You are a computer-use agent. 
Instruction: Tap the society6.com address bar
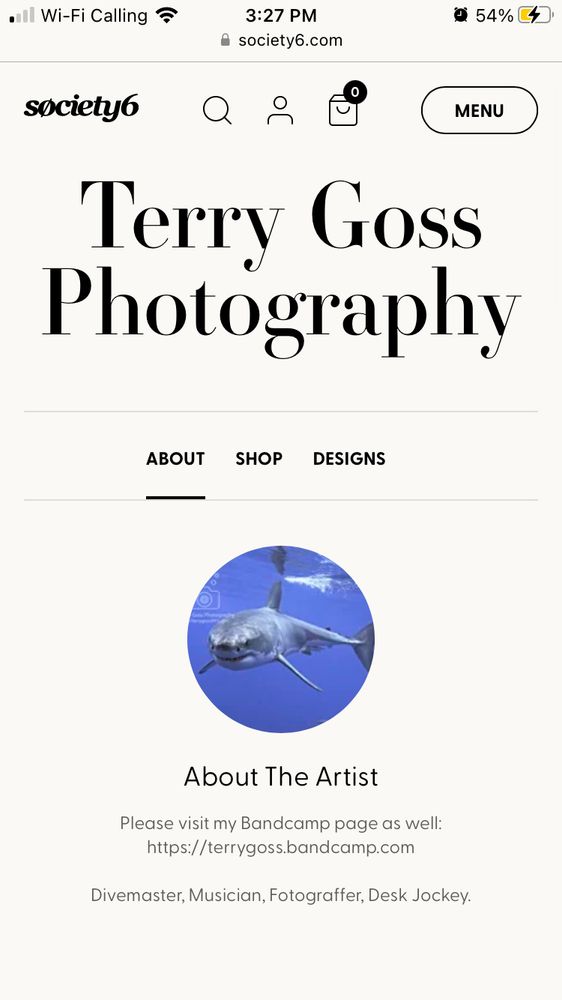pos(281,40)
